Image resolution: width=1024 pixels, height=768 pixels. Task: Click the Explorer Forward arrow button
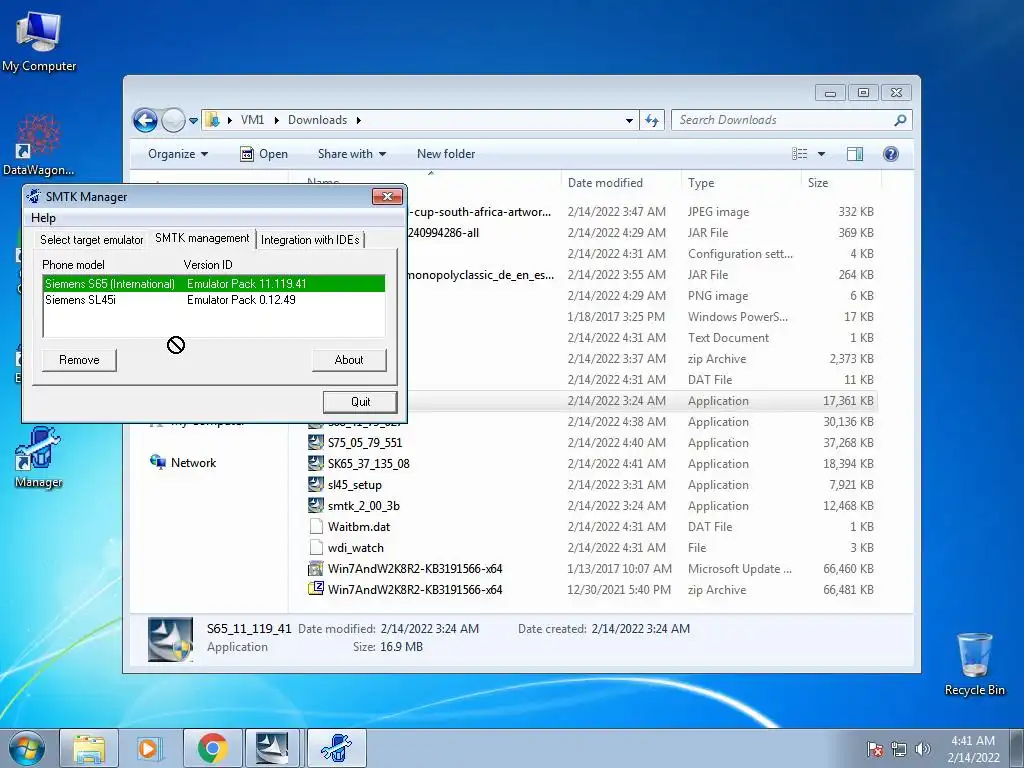tap(173, 120)
